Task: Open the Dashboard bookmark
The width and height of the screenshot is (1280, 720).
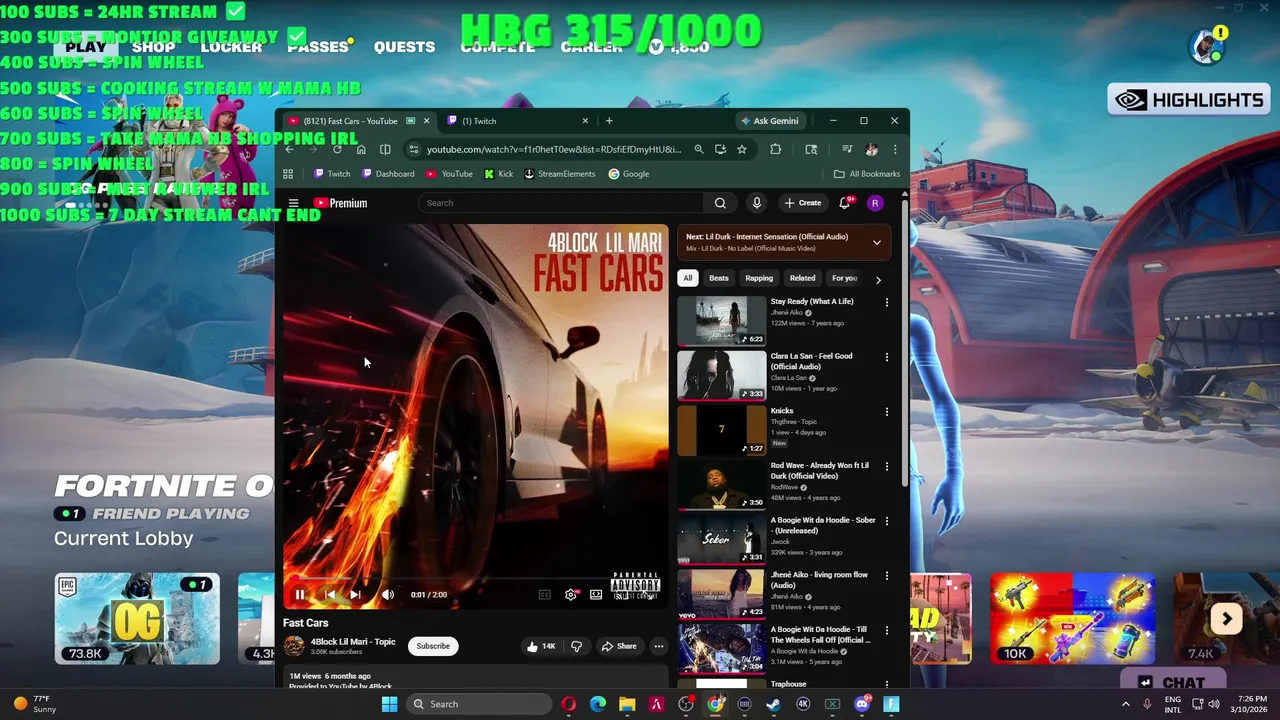Action: (x=388, y=174)
